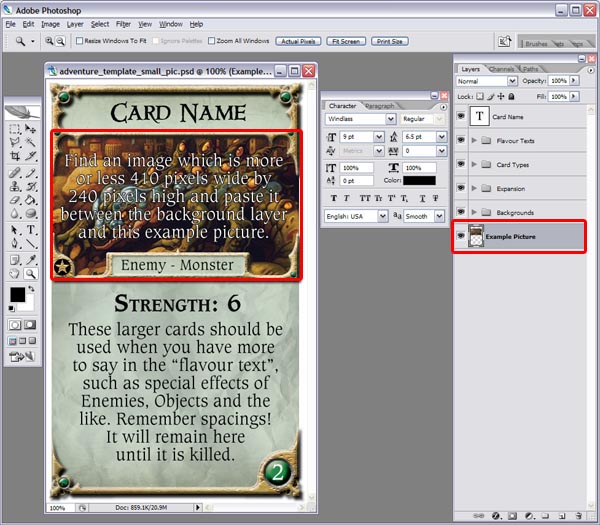This screenshot has height=525, width=600.
Task: Select the Notes tool
Action: coord(15,260)
